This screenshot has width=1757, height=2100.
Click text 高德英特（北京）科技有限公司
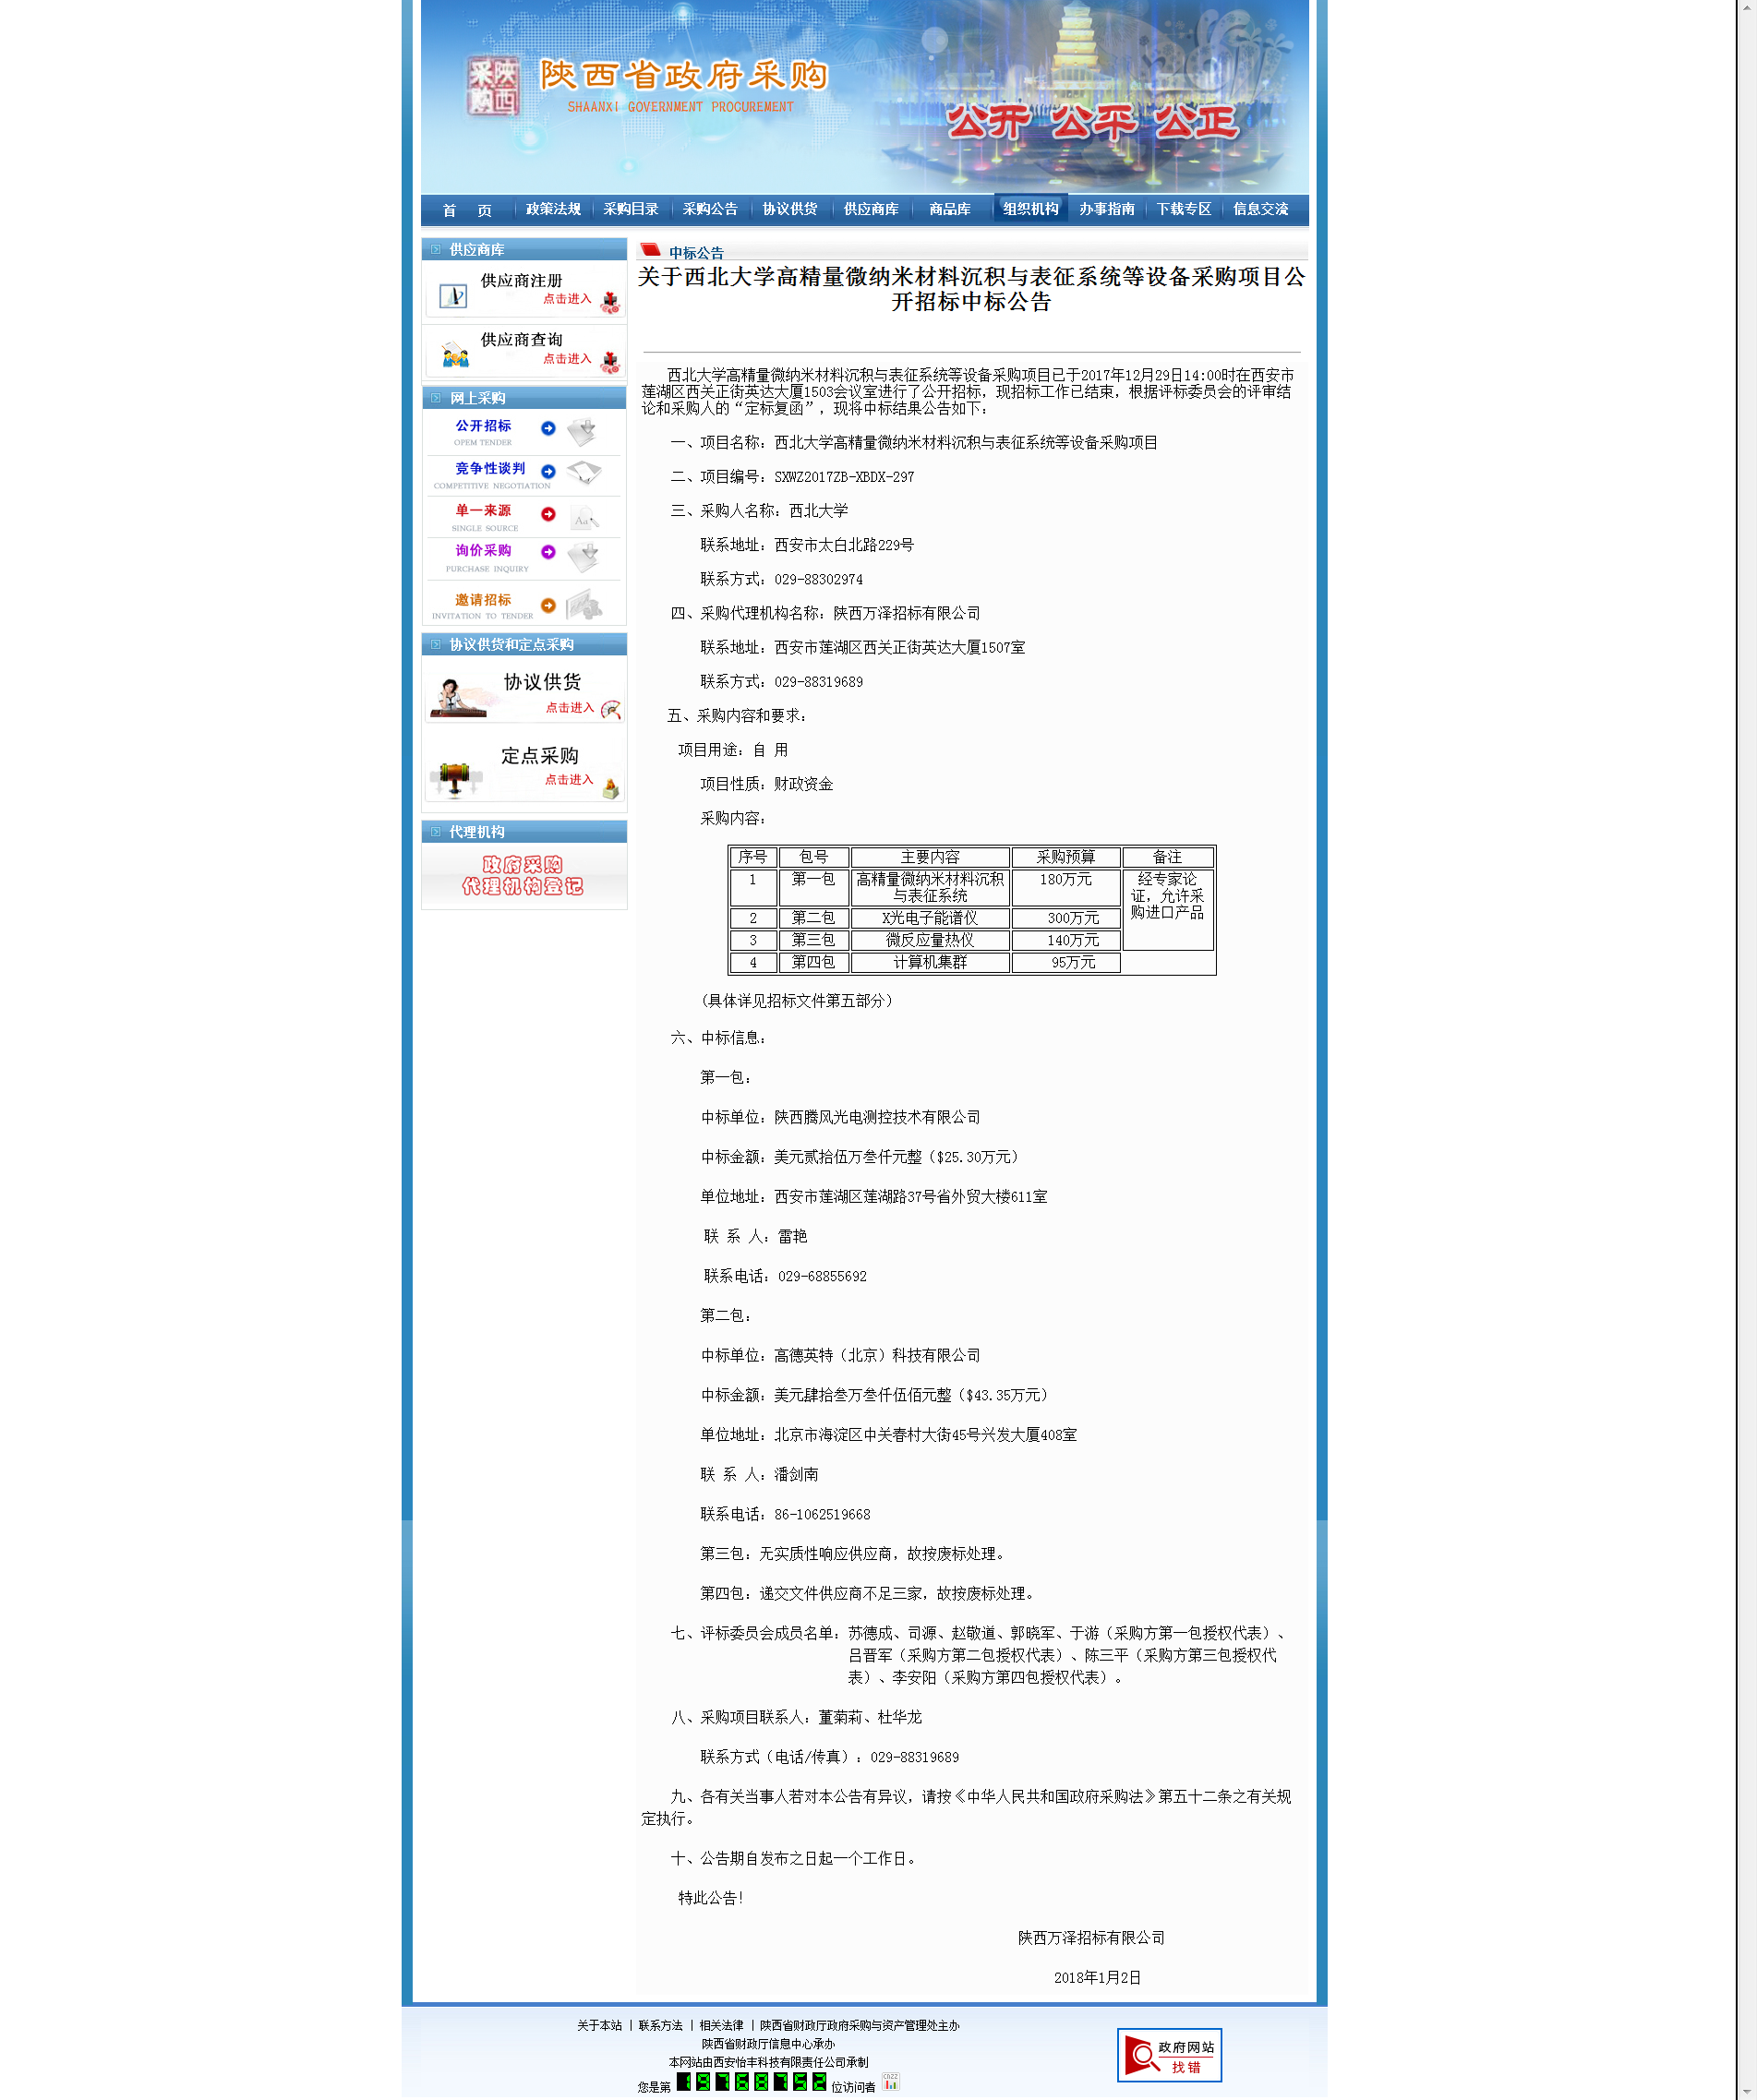(x=877, y=1356)
